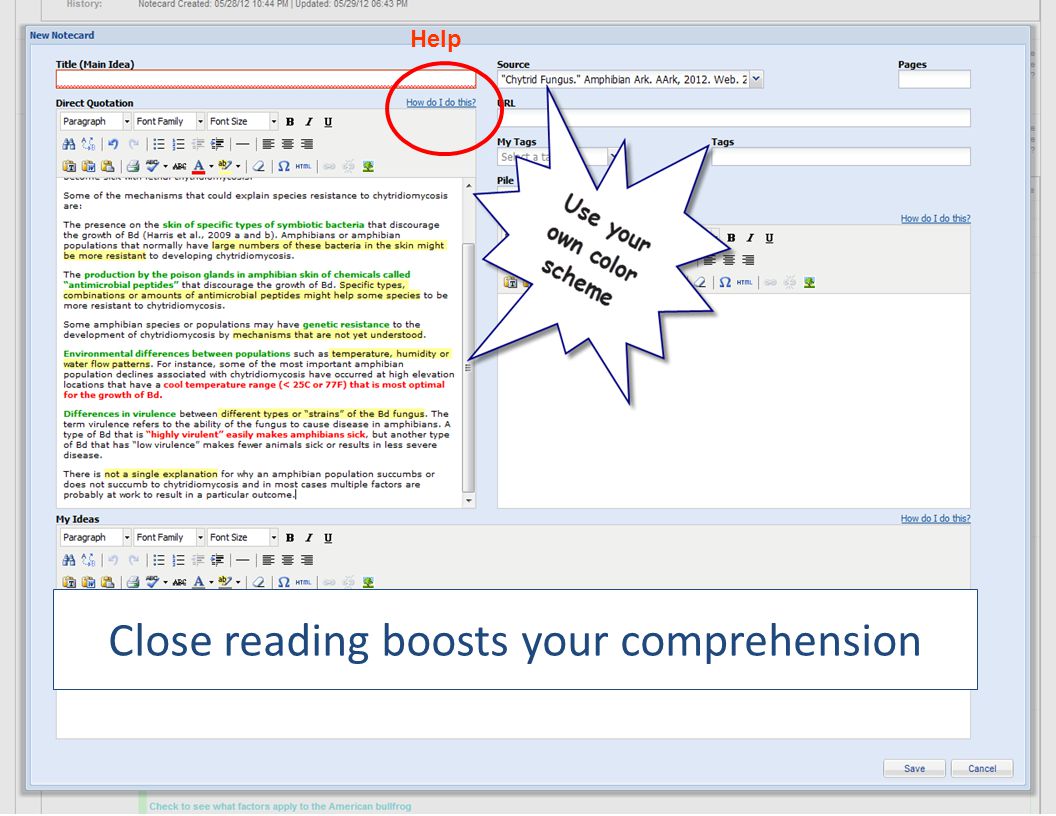Increase indent in Direct Quotation editor
Screen dimensions: 1056x816
click(218, 144)
